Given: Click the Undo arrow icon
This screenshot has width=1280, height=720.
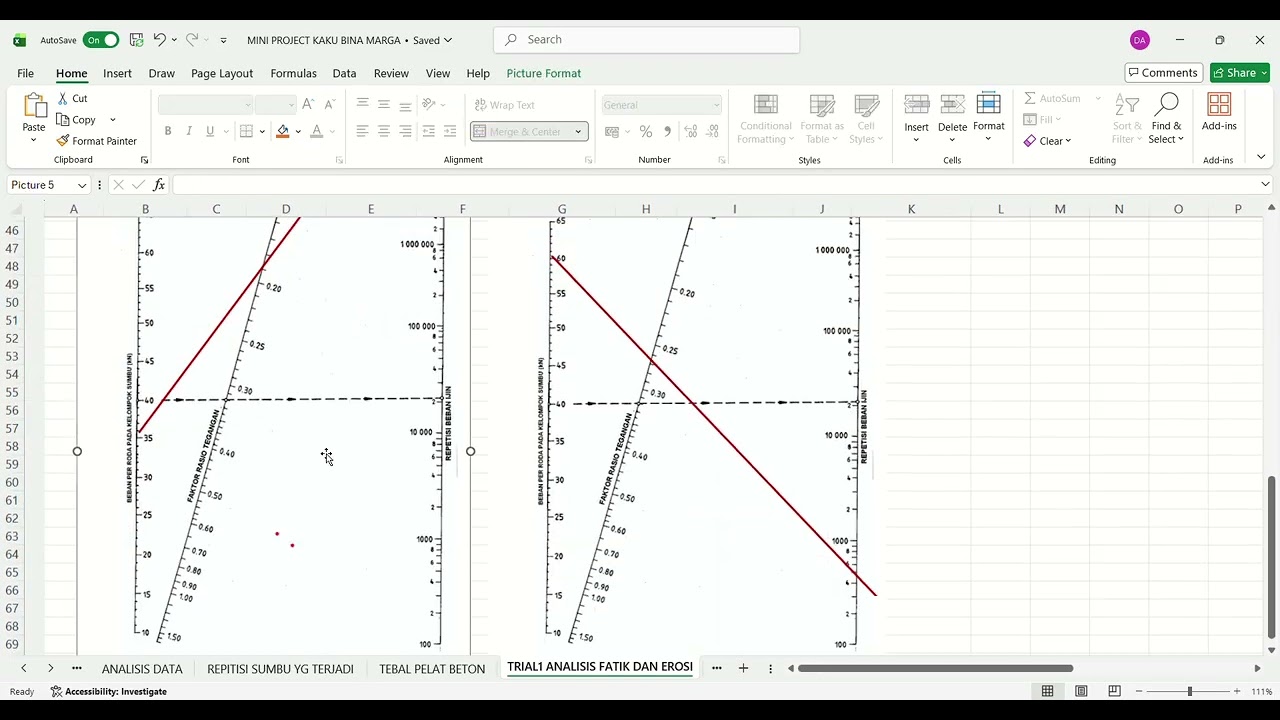Looking at the screenshot, I should (x=159, y=40).
